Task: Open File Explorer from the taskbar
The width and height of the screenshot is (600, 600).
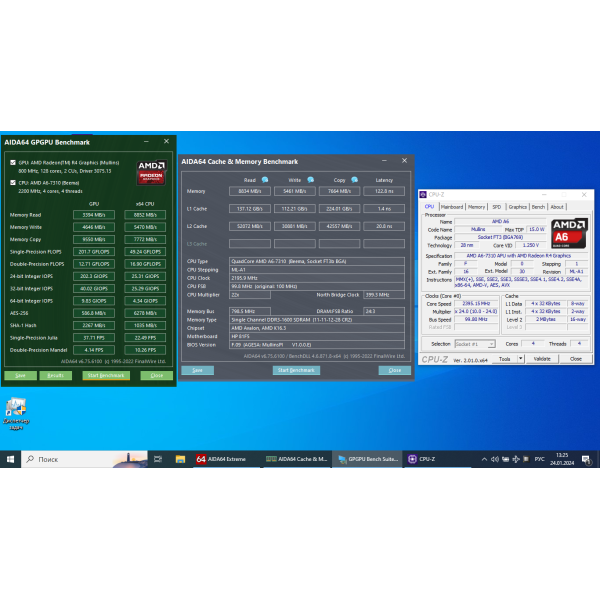Action: [180, 459]
